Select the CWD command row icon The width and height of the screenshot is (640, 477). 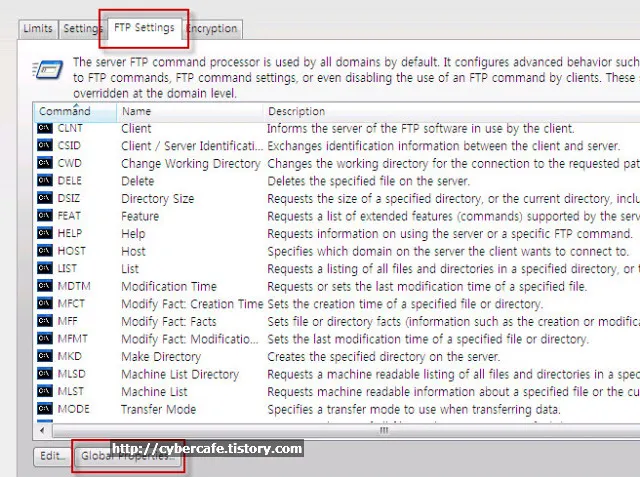click(45, 163)
